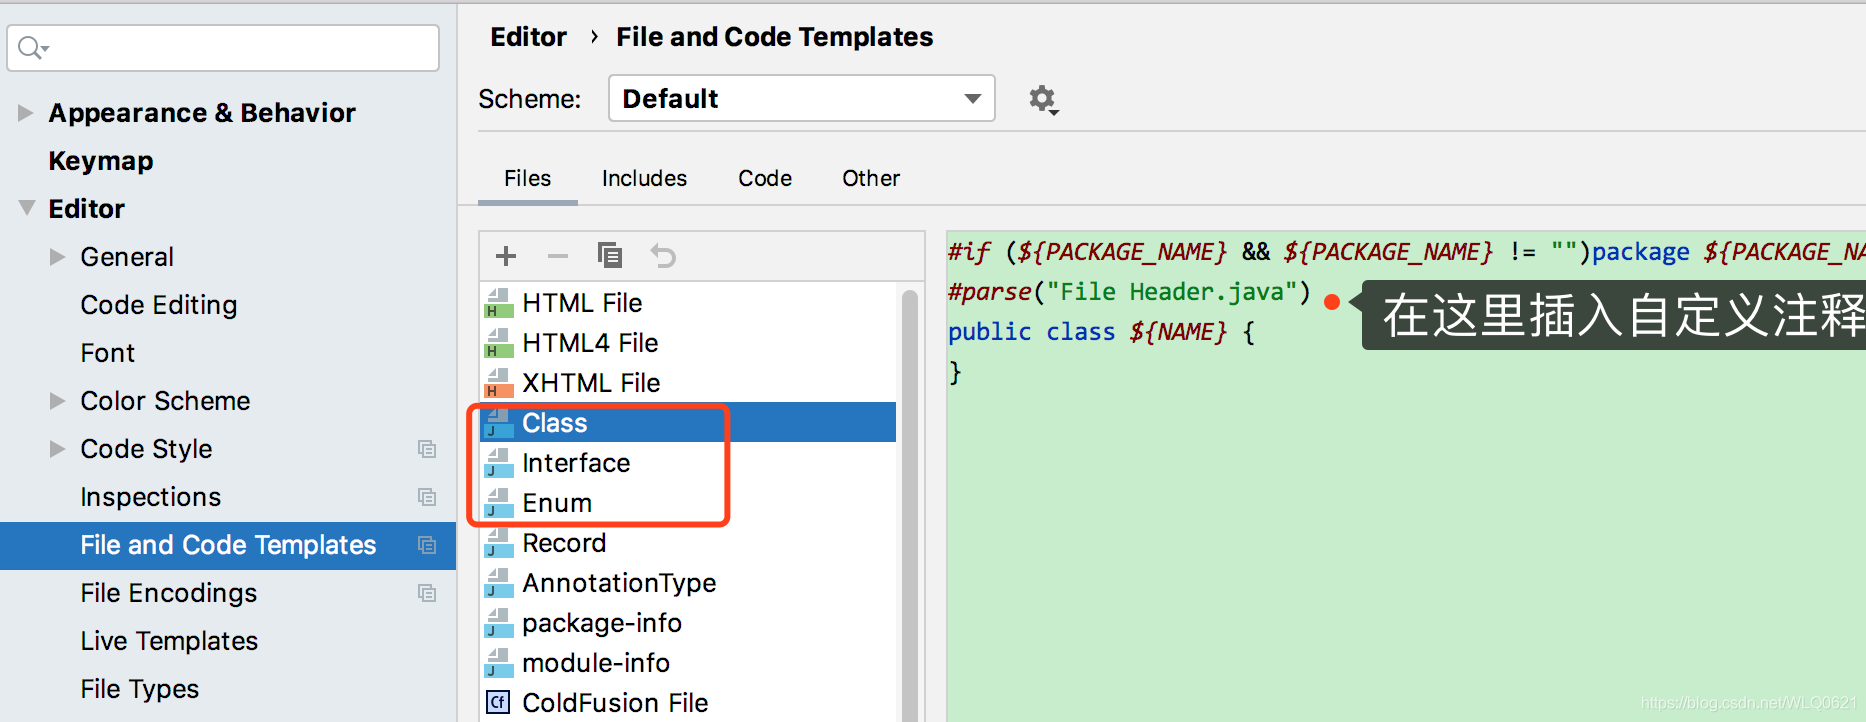
Task: Expand Appearance & Behavior section
Action: point(26,113)
